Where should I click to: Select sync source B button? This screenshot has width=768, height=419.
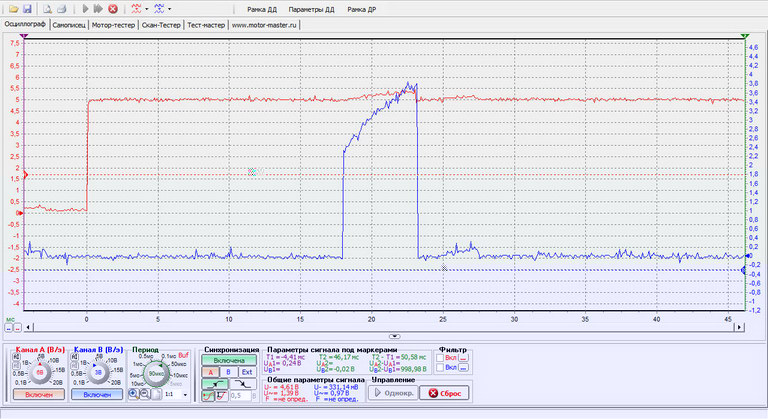227,371
